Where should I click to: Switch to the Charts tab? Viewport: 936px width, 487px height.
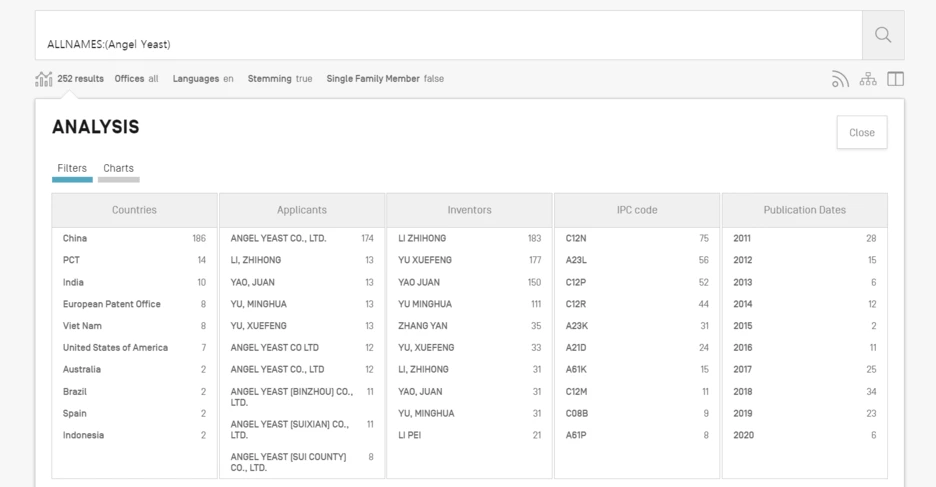pos(118,169)
